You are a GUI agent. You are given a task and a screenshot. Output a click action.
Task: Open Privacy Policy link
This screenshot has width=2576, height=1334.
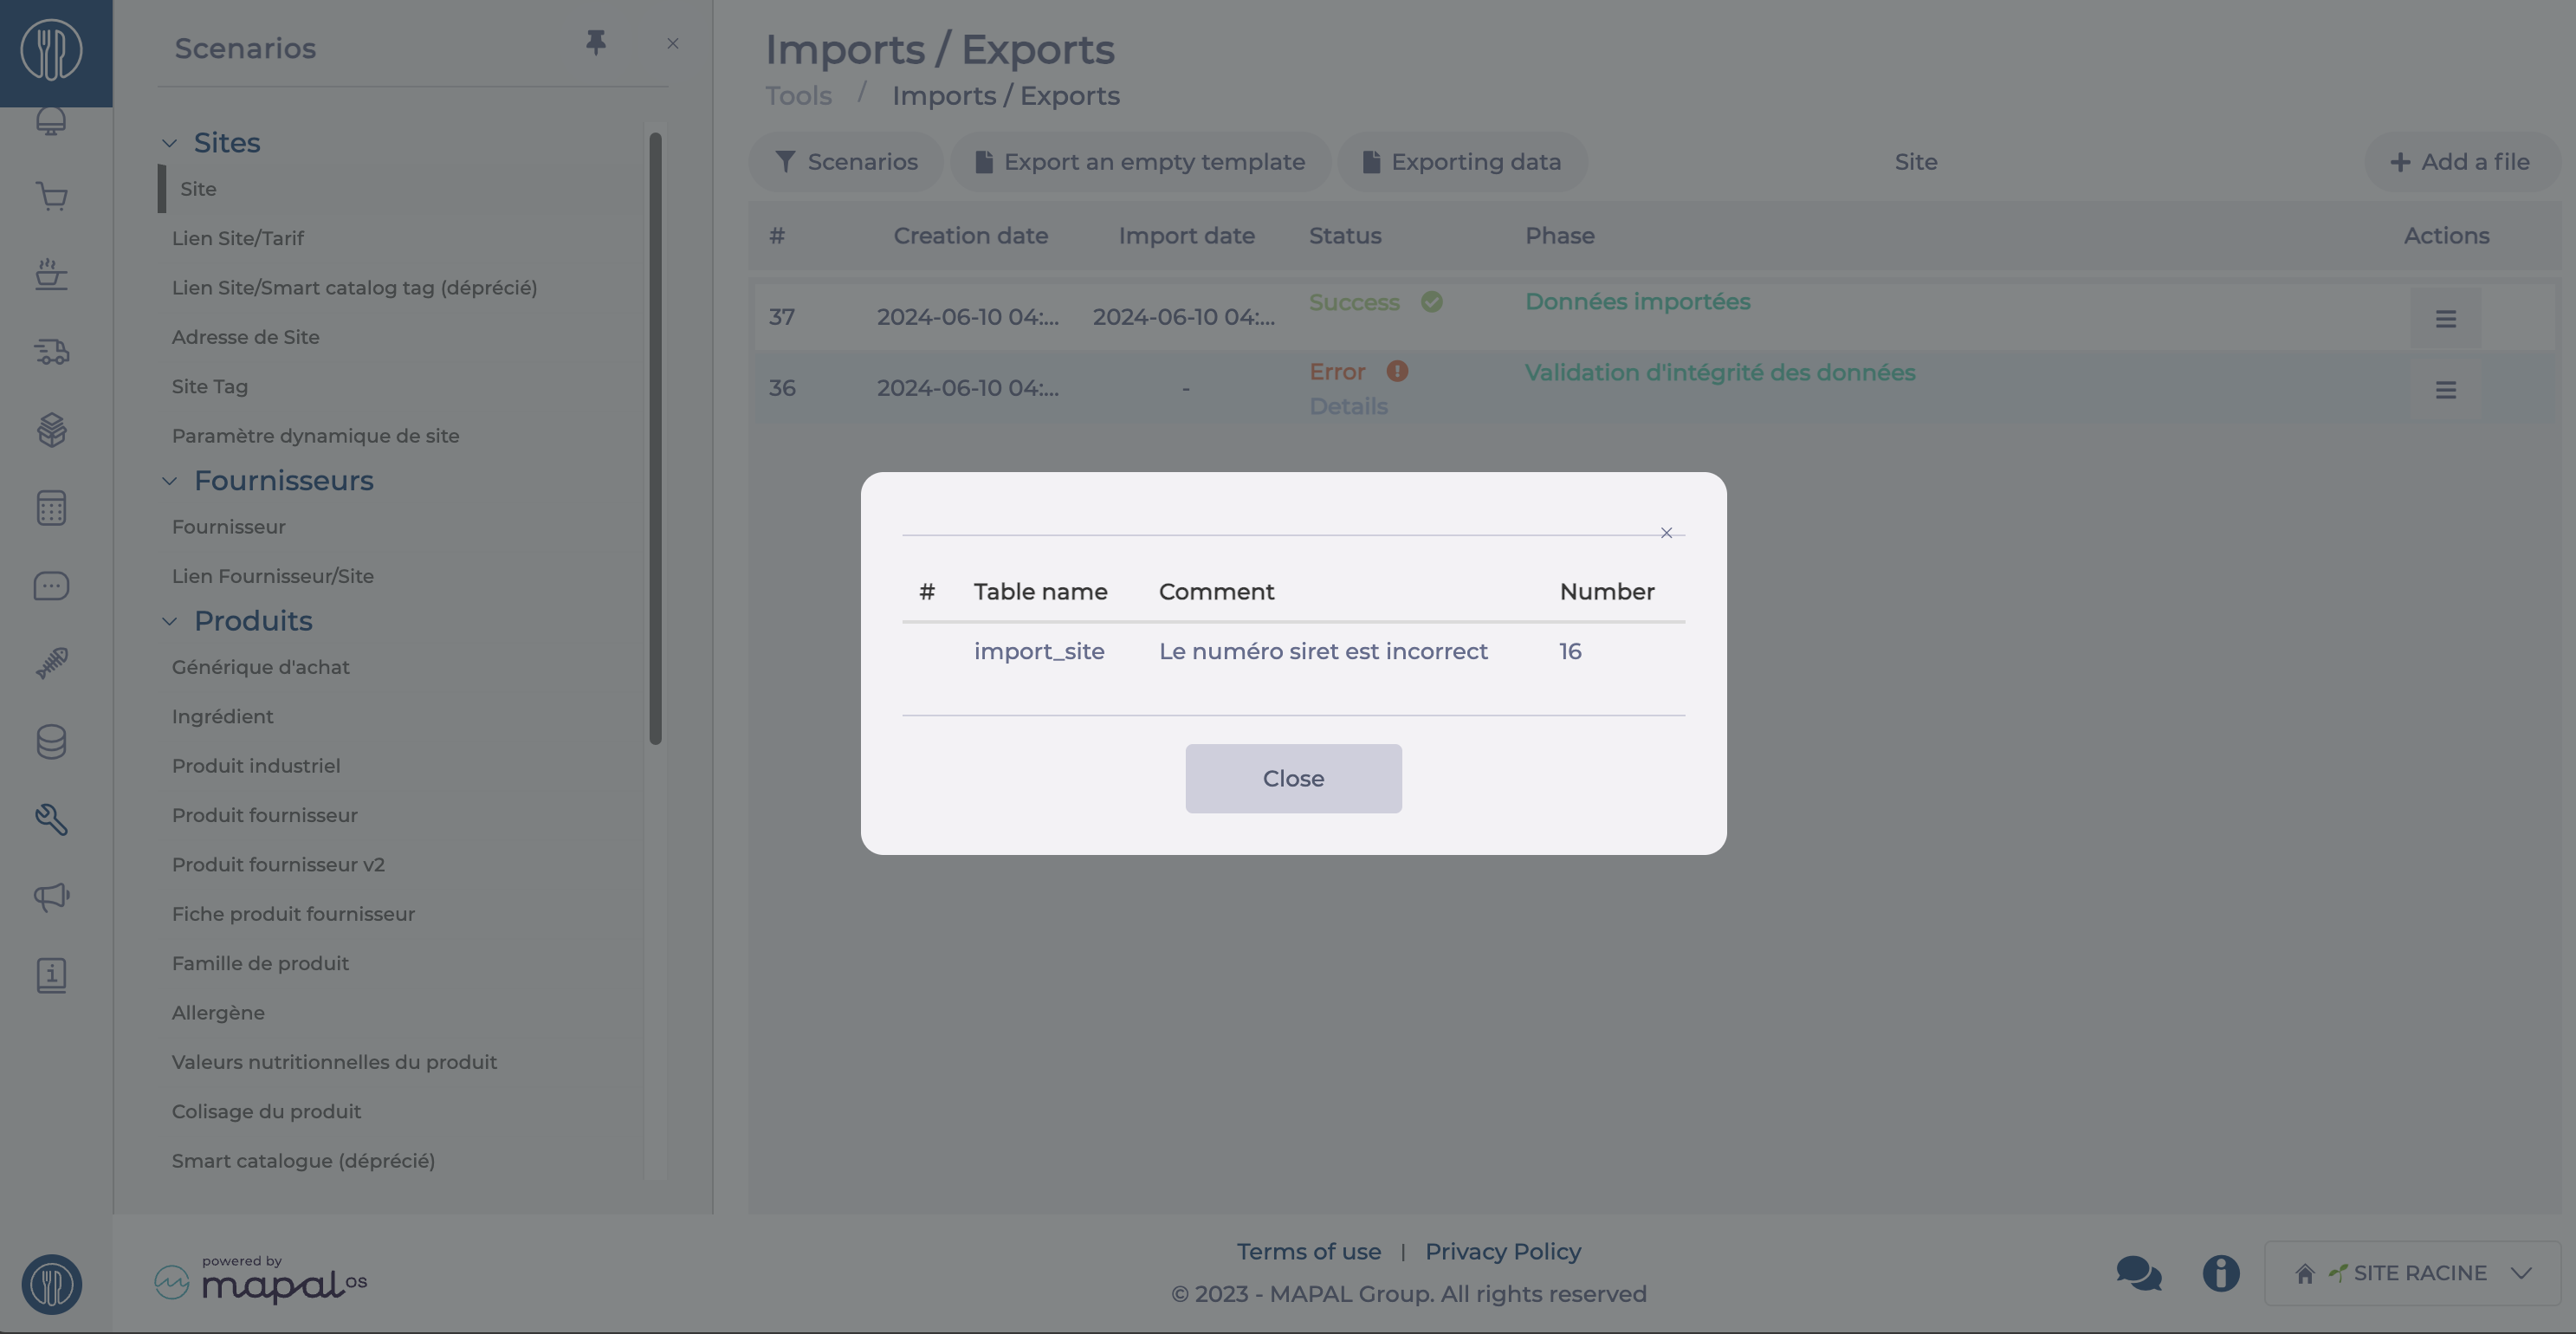tap(1503, 1251)
